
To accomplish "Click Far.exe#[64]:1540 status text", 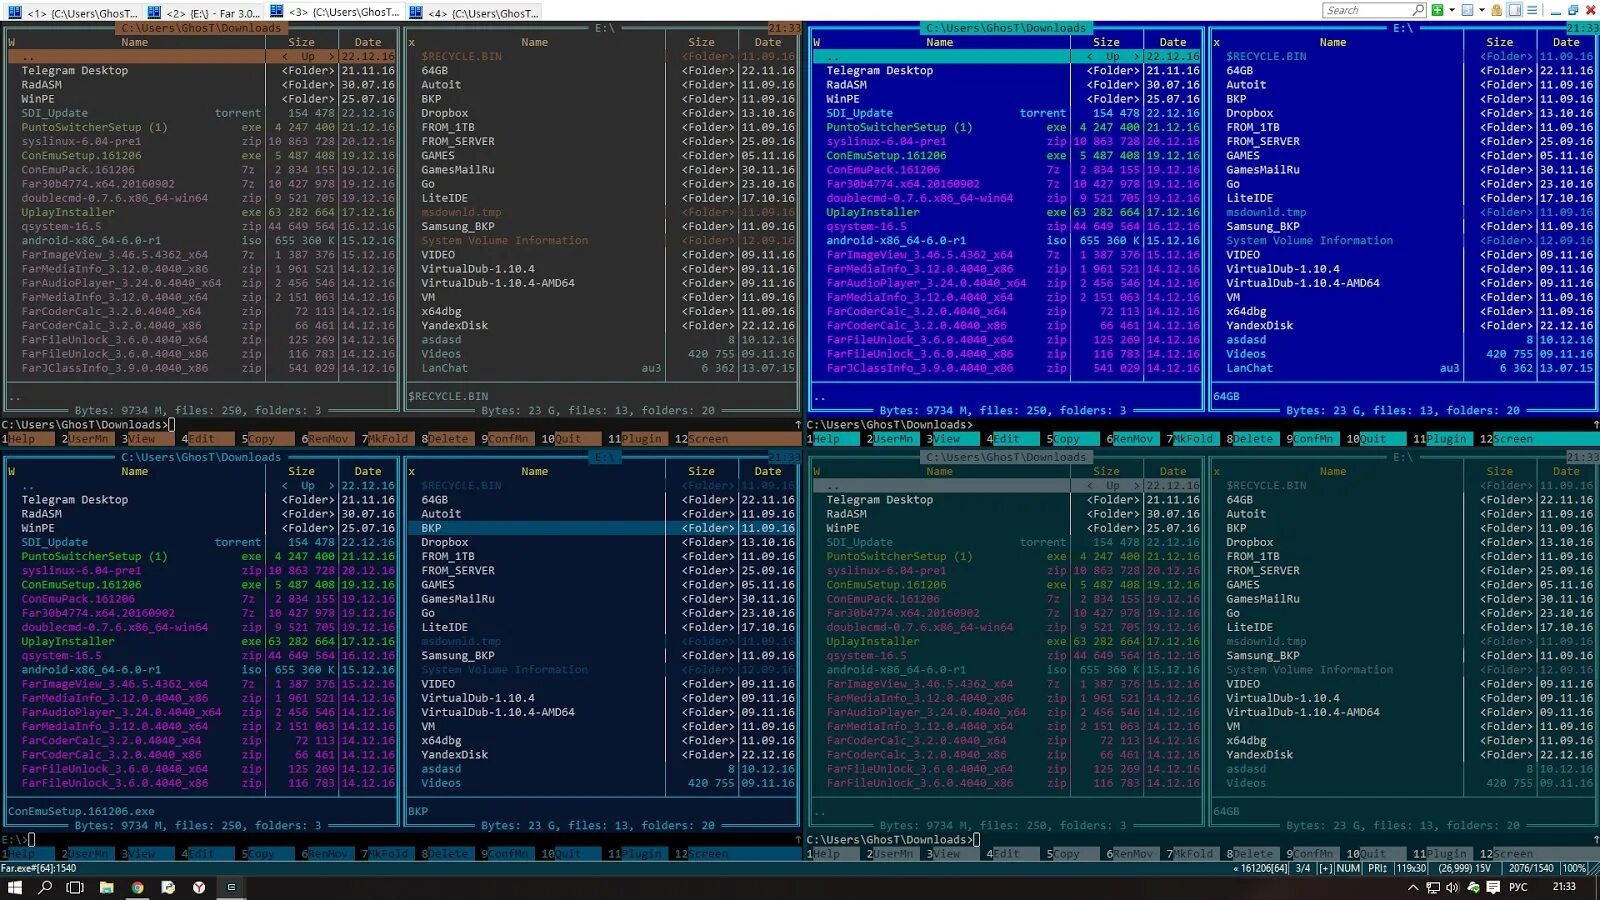I will tap(39, 869).
